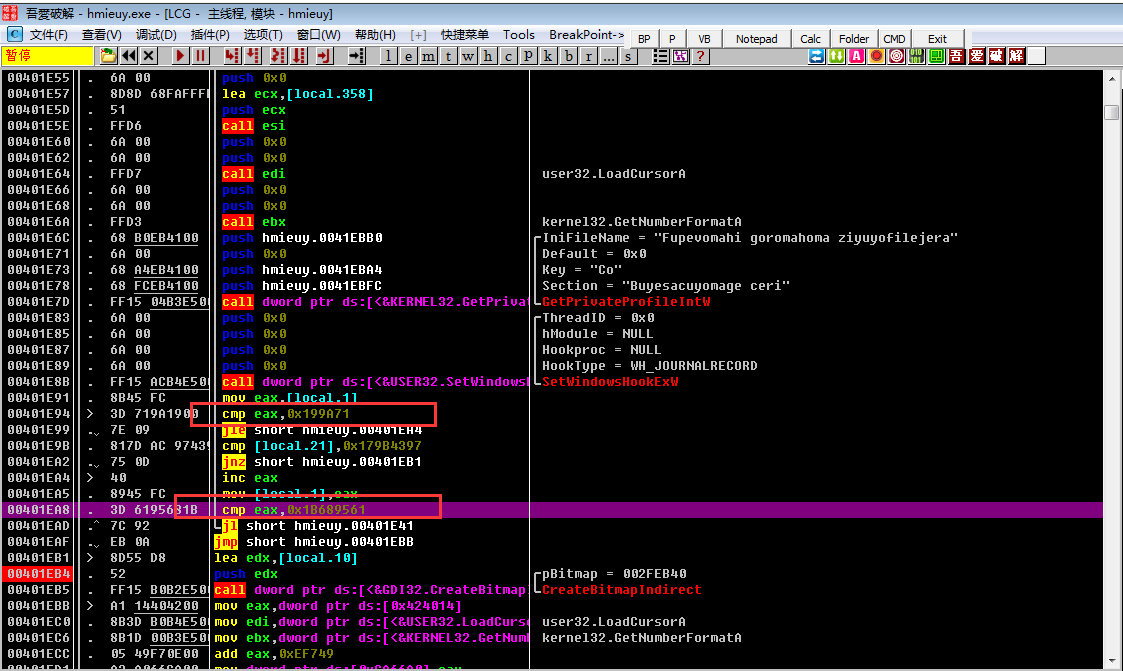Click the Exit button
The height and width of the screenshot is (671, 1123).
pyautogui.click(x=937, y=39)
